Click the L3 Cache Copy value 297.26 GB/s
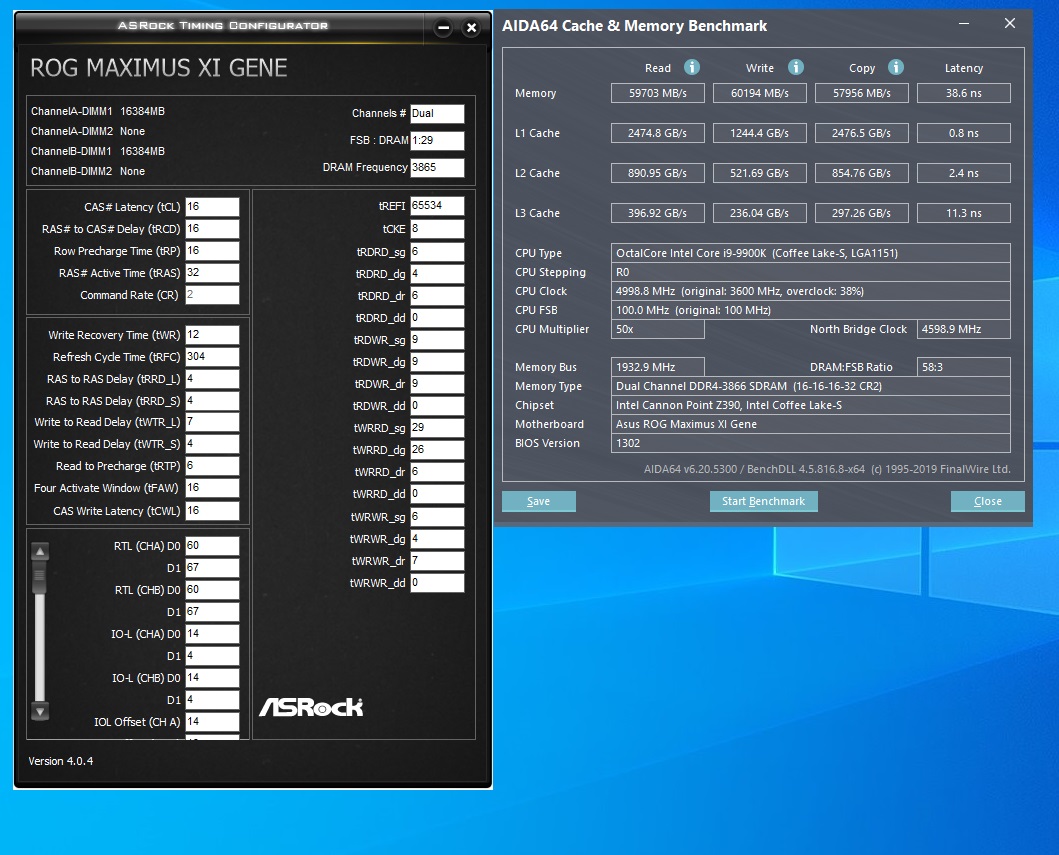Image resolution: width=1059 pixels, height=855 pixels. tap(862, 213)
